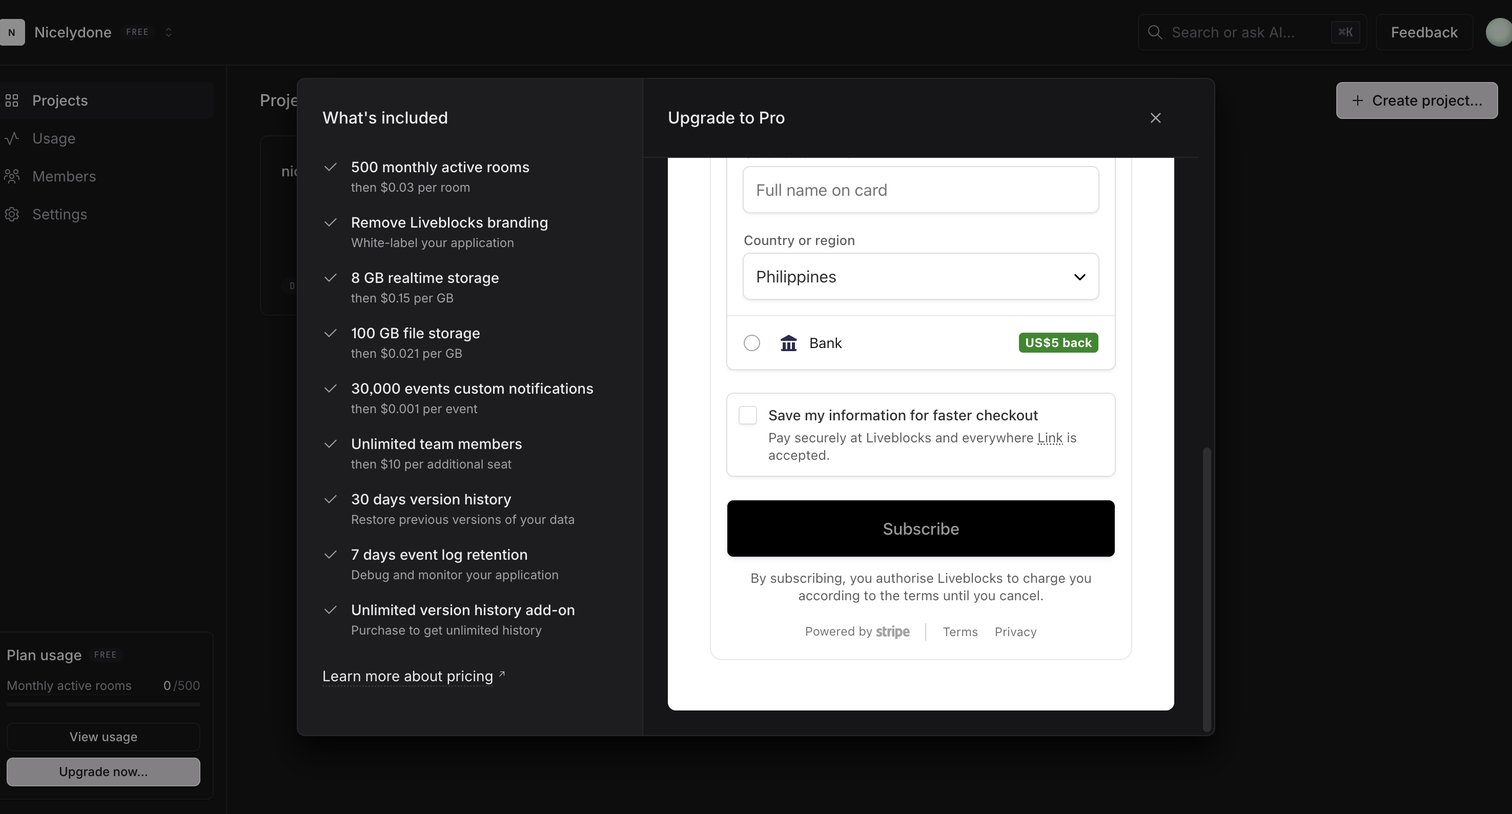1512x814 pixels.
Task: Open Settings in the sidebar
Action: click(x=106, y=214)
